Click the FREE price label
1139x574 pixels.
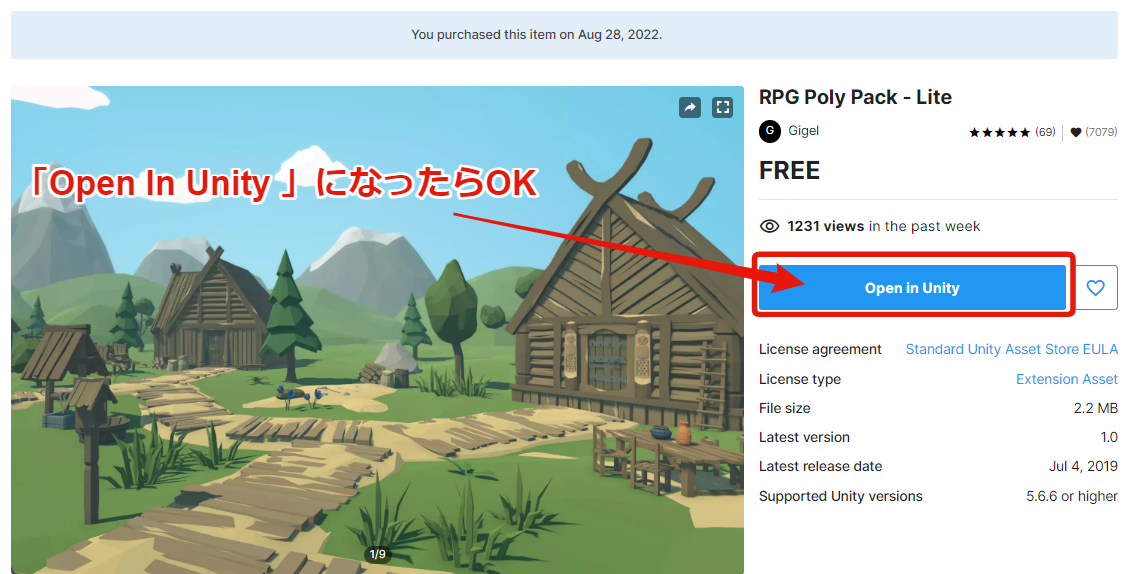point(790,171)
